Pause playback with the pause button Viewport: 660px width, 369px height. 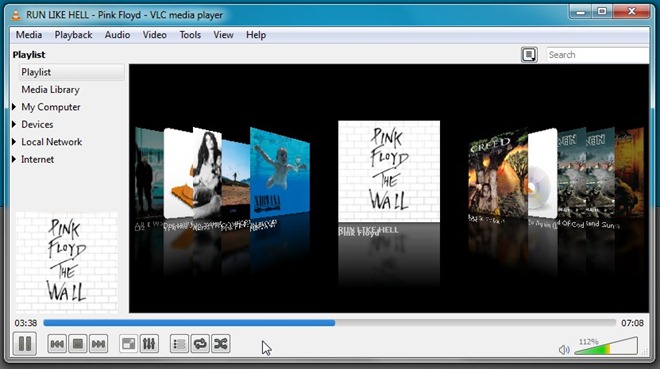[25, 344]
